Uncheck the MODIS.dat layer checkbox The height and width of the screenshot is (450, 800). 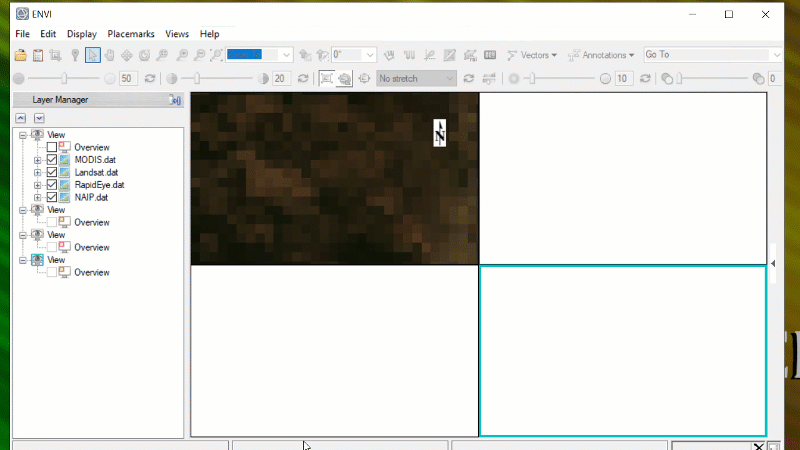tap(52, 160)
